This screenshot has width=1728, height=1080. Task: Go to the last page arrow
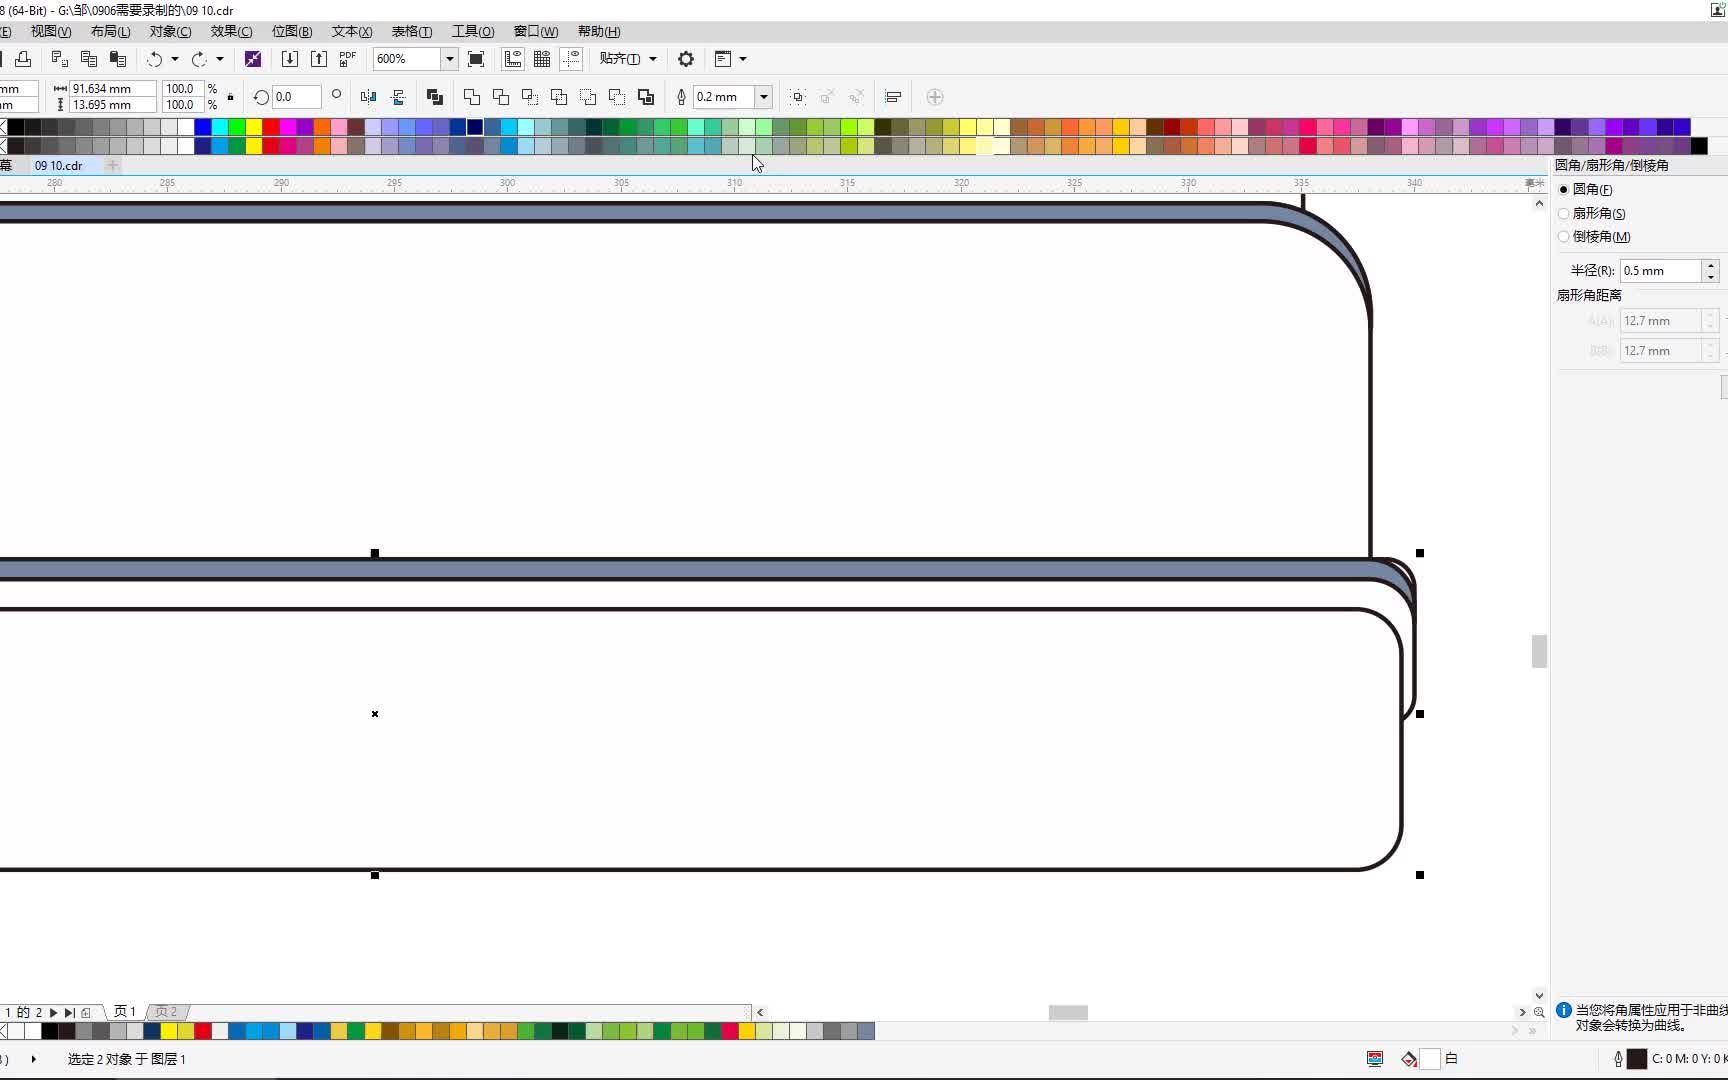(69, 1012)
